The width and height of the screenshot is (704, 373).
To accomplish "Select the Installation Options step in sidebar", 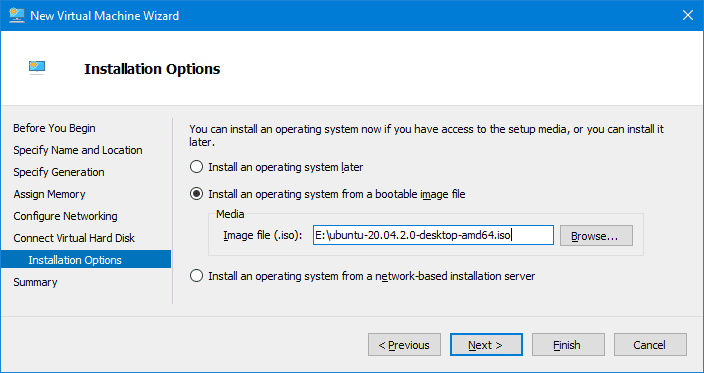I will pos(86,259).
